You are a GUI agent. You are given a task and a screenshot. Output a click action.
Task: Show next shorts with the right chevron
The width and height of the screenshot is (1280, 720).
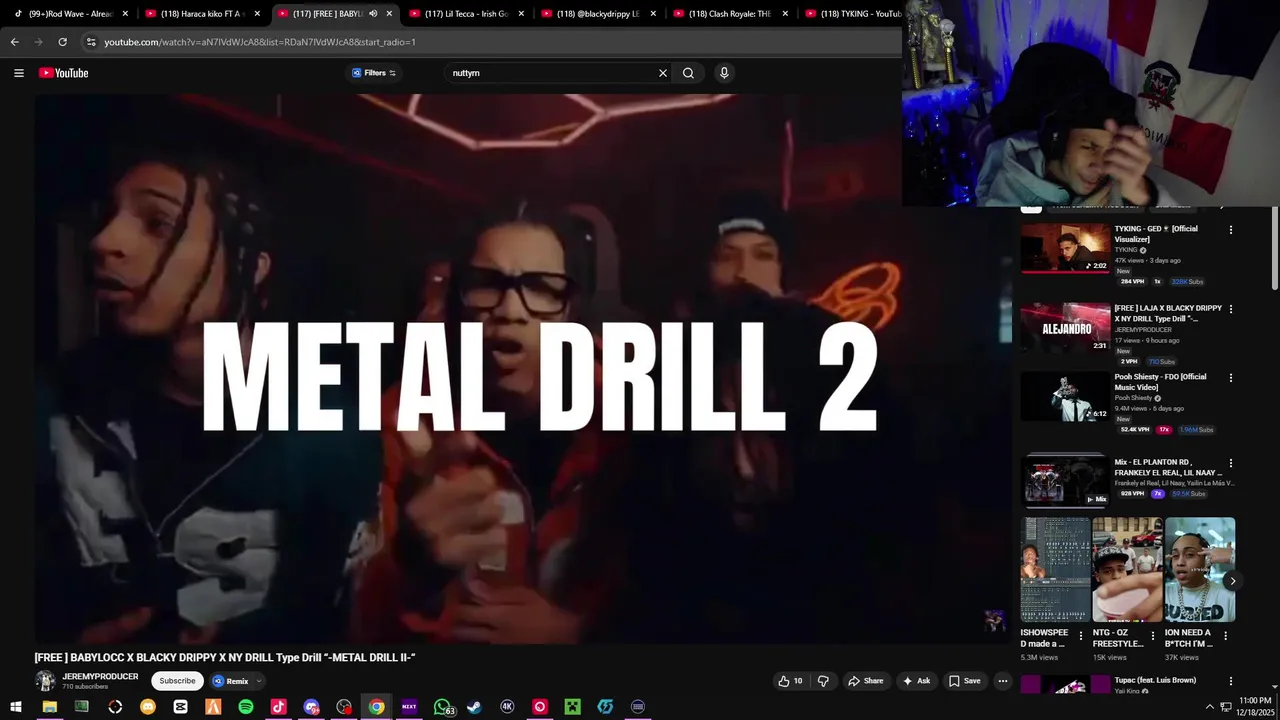coord(1232,581)
